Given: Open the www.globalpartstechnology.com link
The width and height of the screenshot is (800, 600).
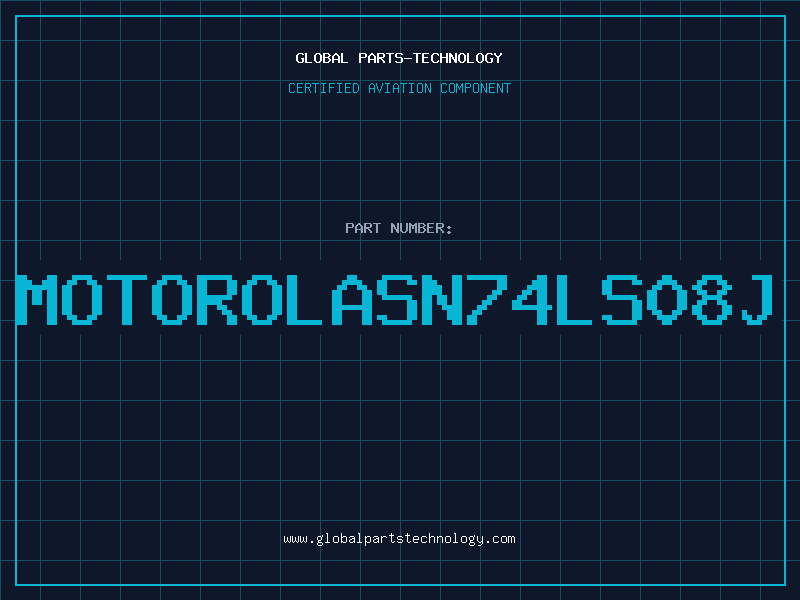Looking at the screenshot, I should pos(399,539).
